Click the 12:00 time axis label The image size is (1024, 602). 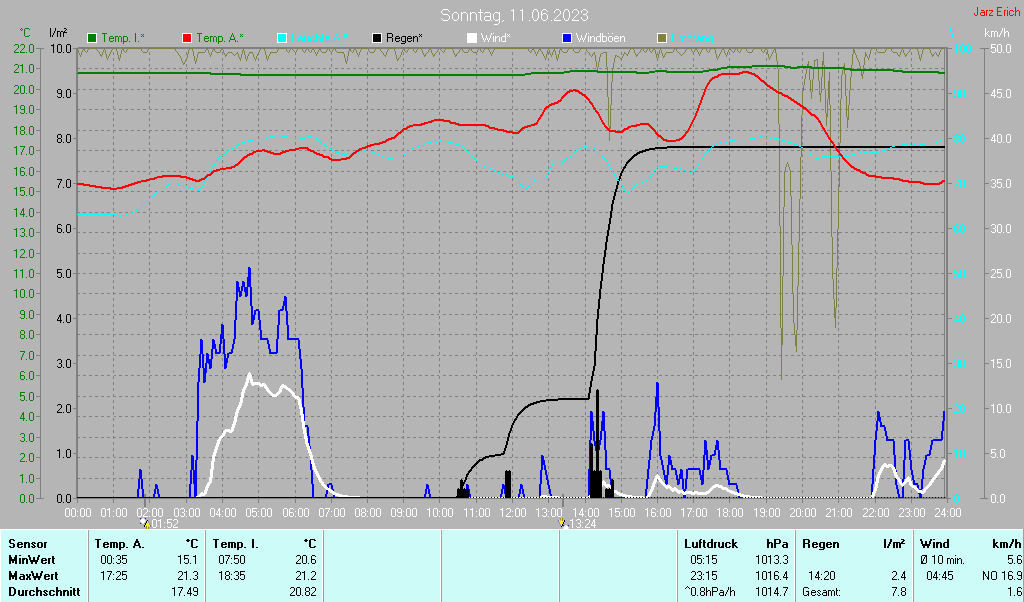[x=512, y=512]
